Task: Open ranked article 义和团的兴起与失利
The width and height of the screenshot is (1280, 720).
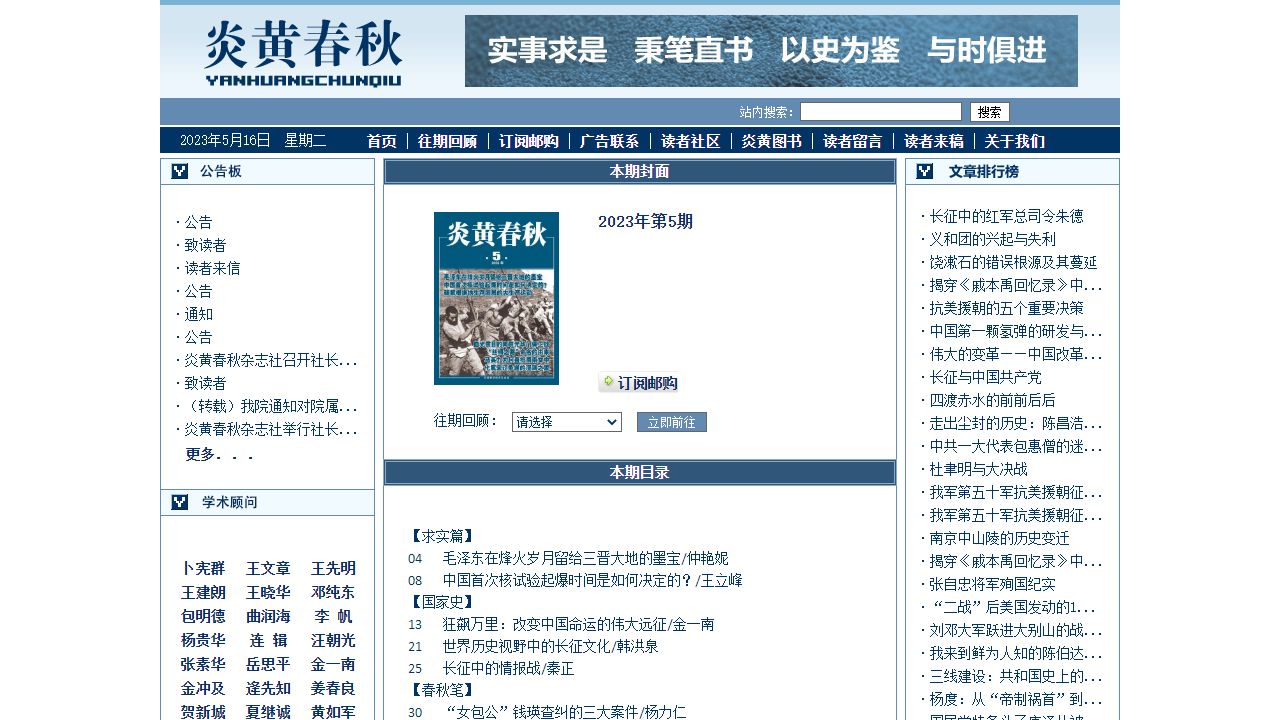Action: pos(992,239)
